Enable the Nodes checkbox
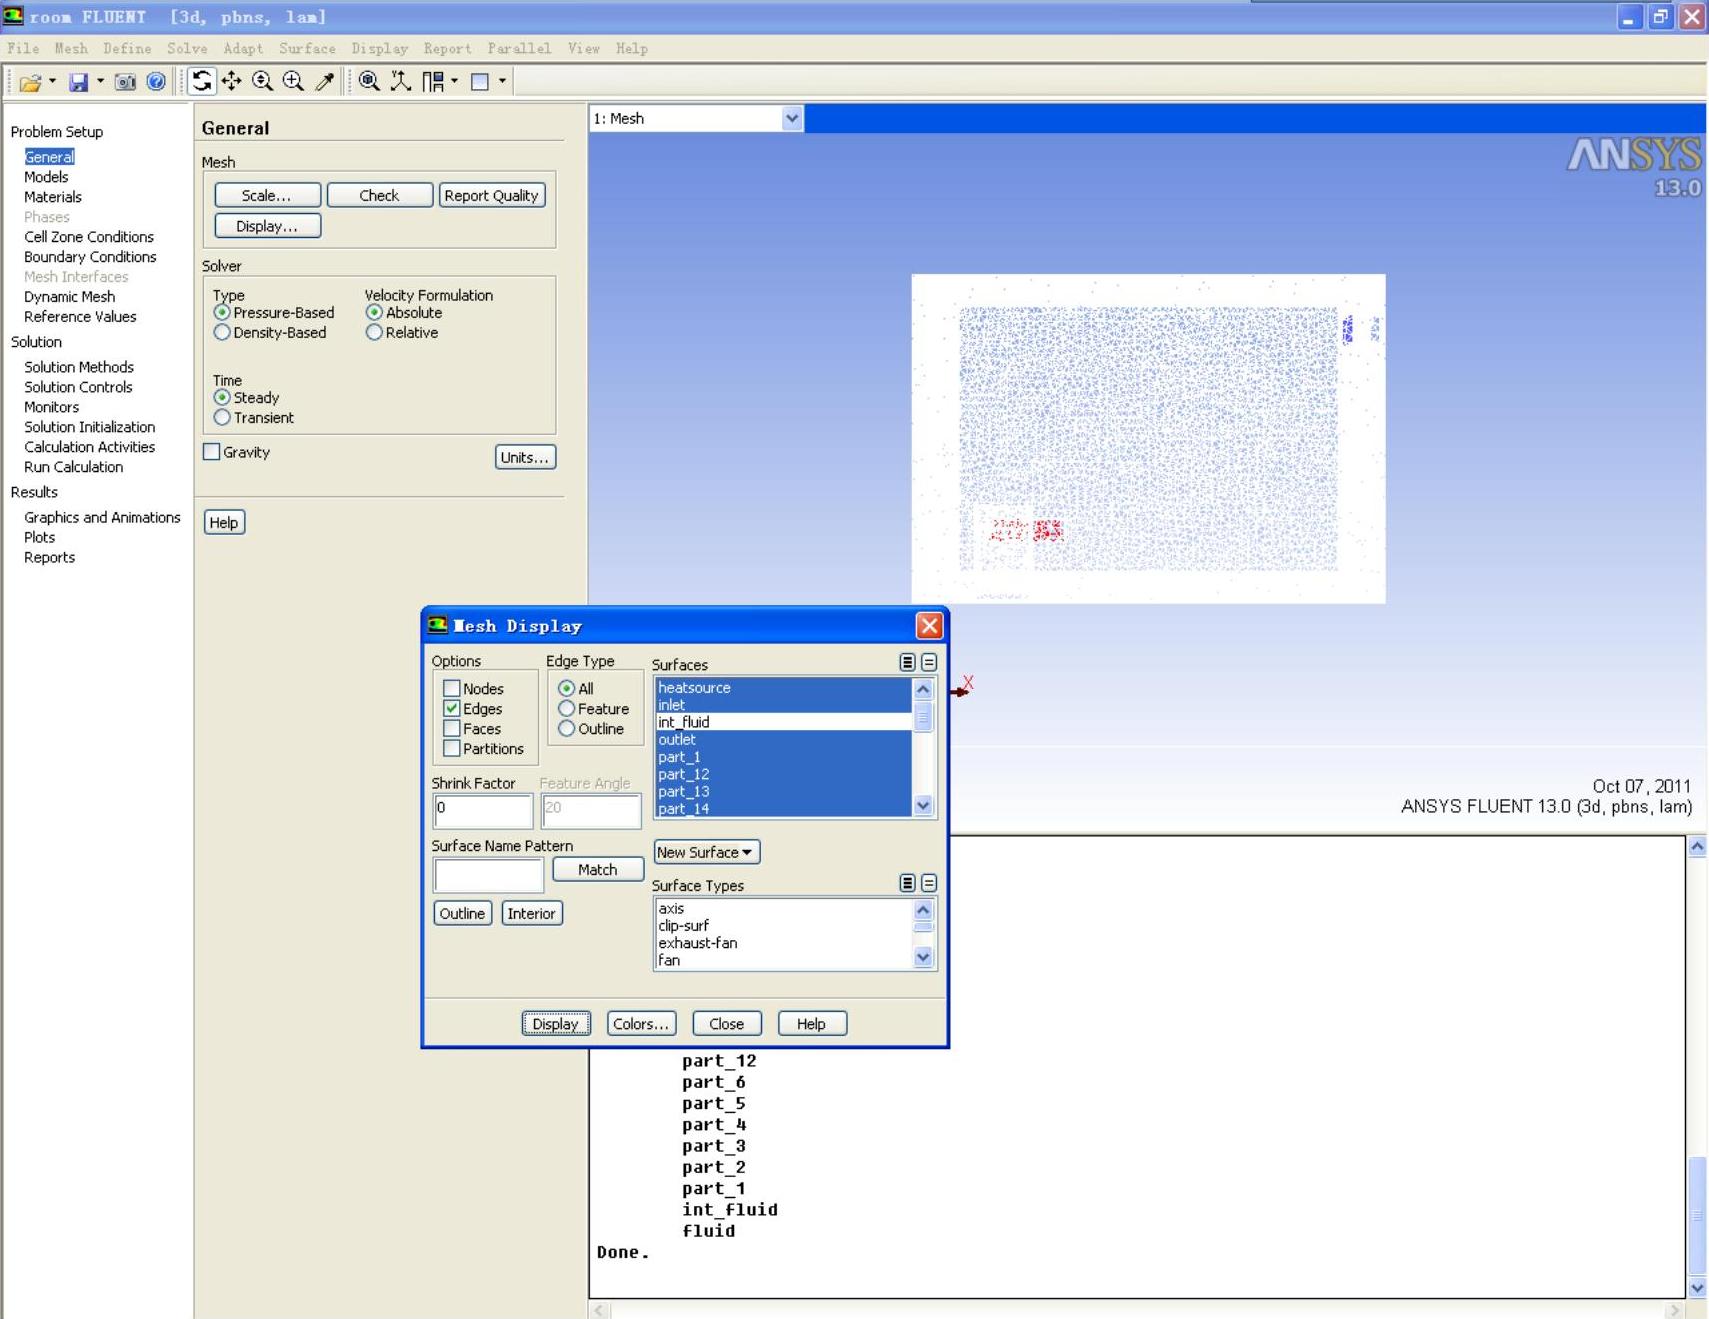The width and height of the screenshot is (1709, 1319). 452,688
